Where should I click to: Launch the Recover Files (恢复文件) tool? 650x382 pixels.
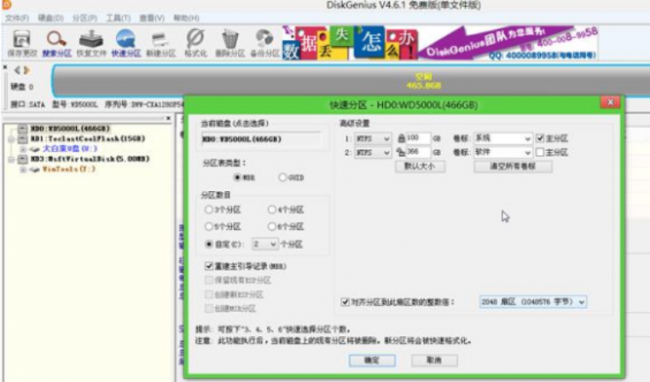(x=91, y=43)
